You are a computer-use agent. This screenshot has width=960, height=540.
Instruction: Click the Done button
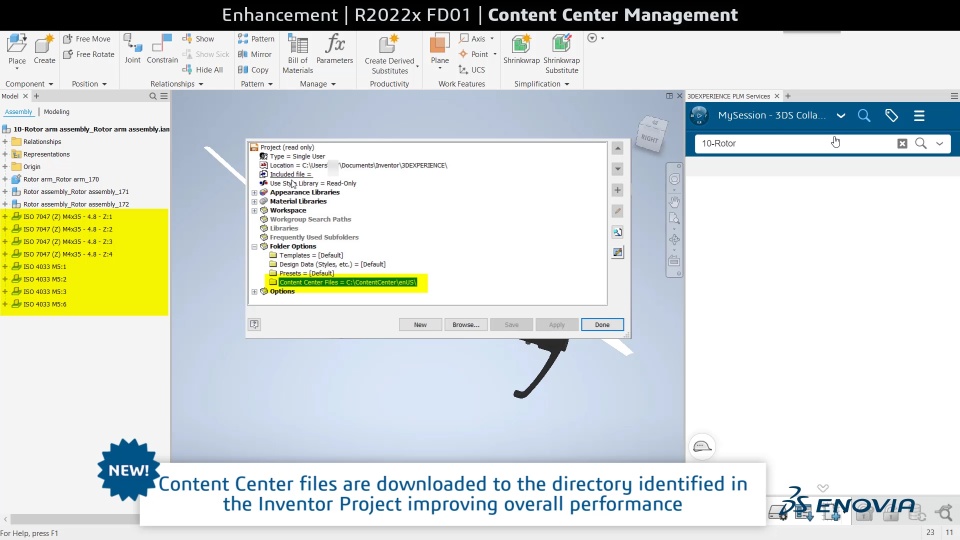[602, 324]
